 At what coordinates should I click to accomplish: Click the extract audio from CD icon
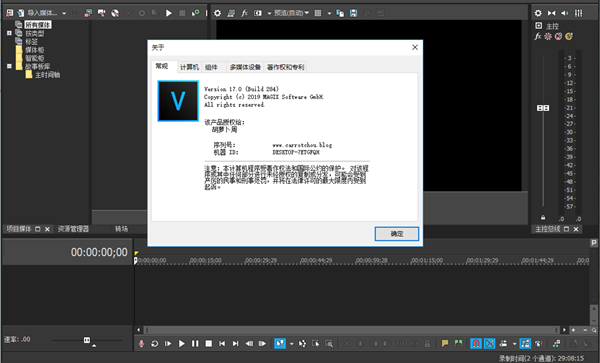(x=115, y=13)
